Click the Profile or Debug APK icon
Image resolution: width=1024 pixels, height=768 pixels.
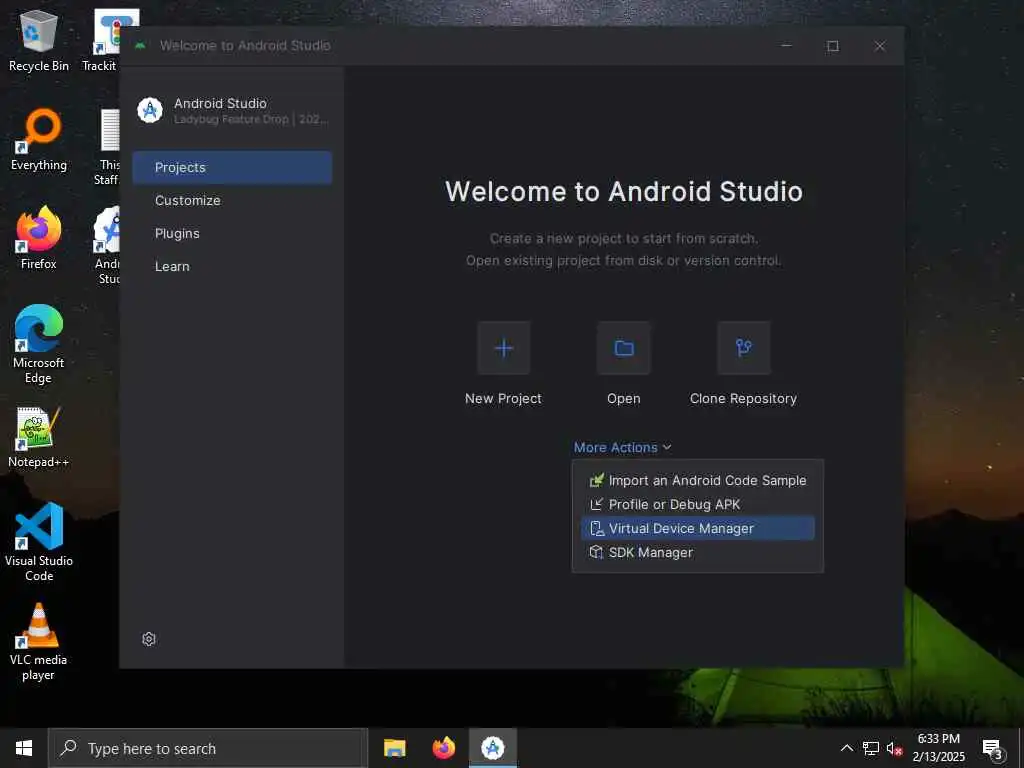(x=596, y=504)
